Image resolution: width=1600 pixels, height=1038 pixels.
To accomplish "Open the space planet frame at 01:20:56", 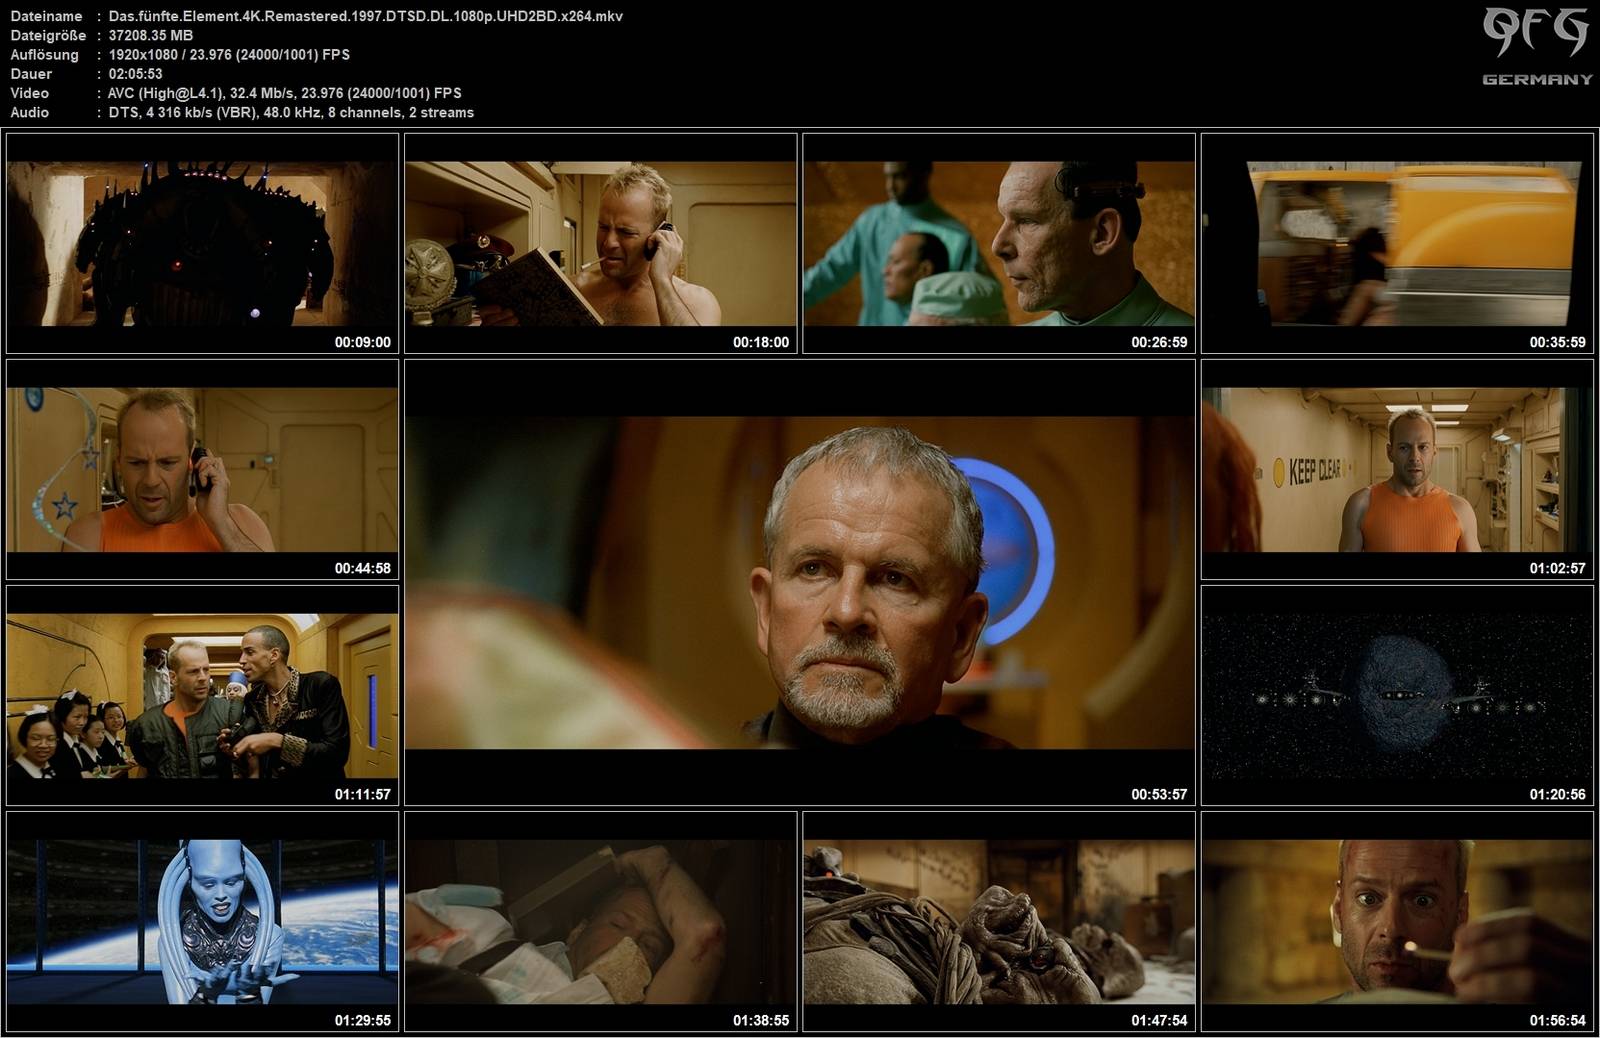I will 1397,696.
